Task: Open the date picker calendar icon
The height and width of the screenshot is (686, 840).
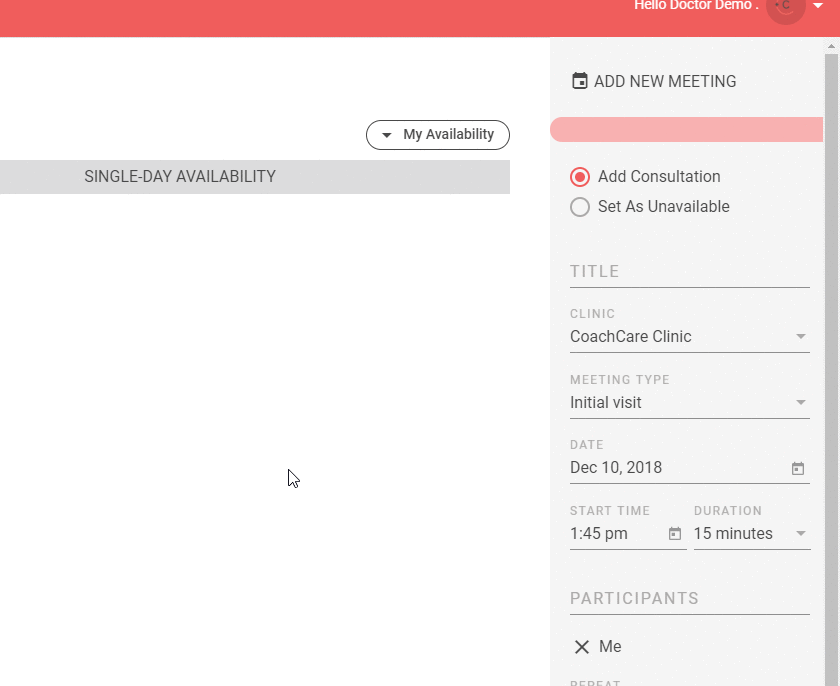Action: (798, 468)
